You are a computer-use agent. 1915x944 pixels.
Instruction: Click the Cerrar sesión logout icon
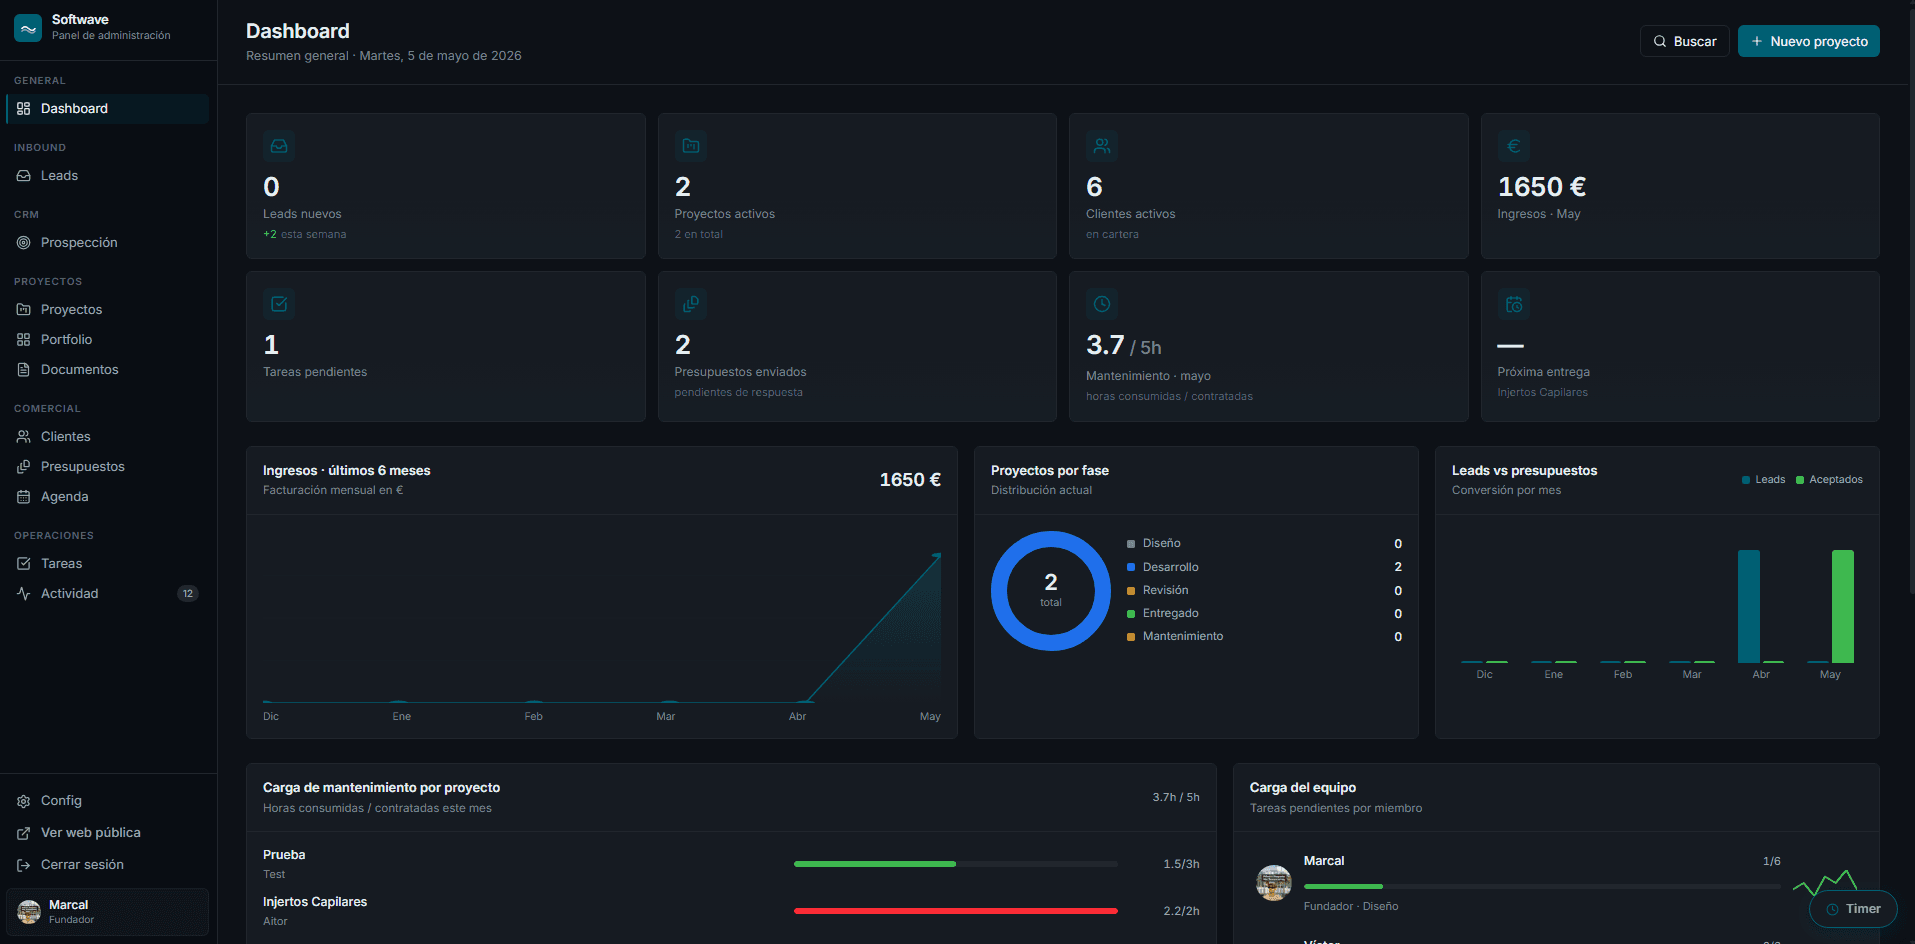24,865
